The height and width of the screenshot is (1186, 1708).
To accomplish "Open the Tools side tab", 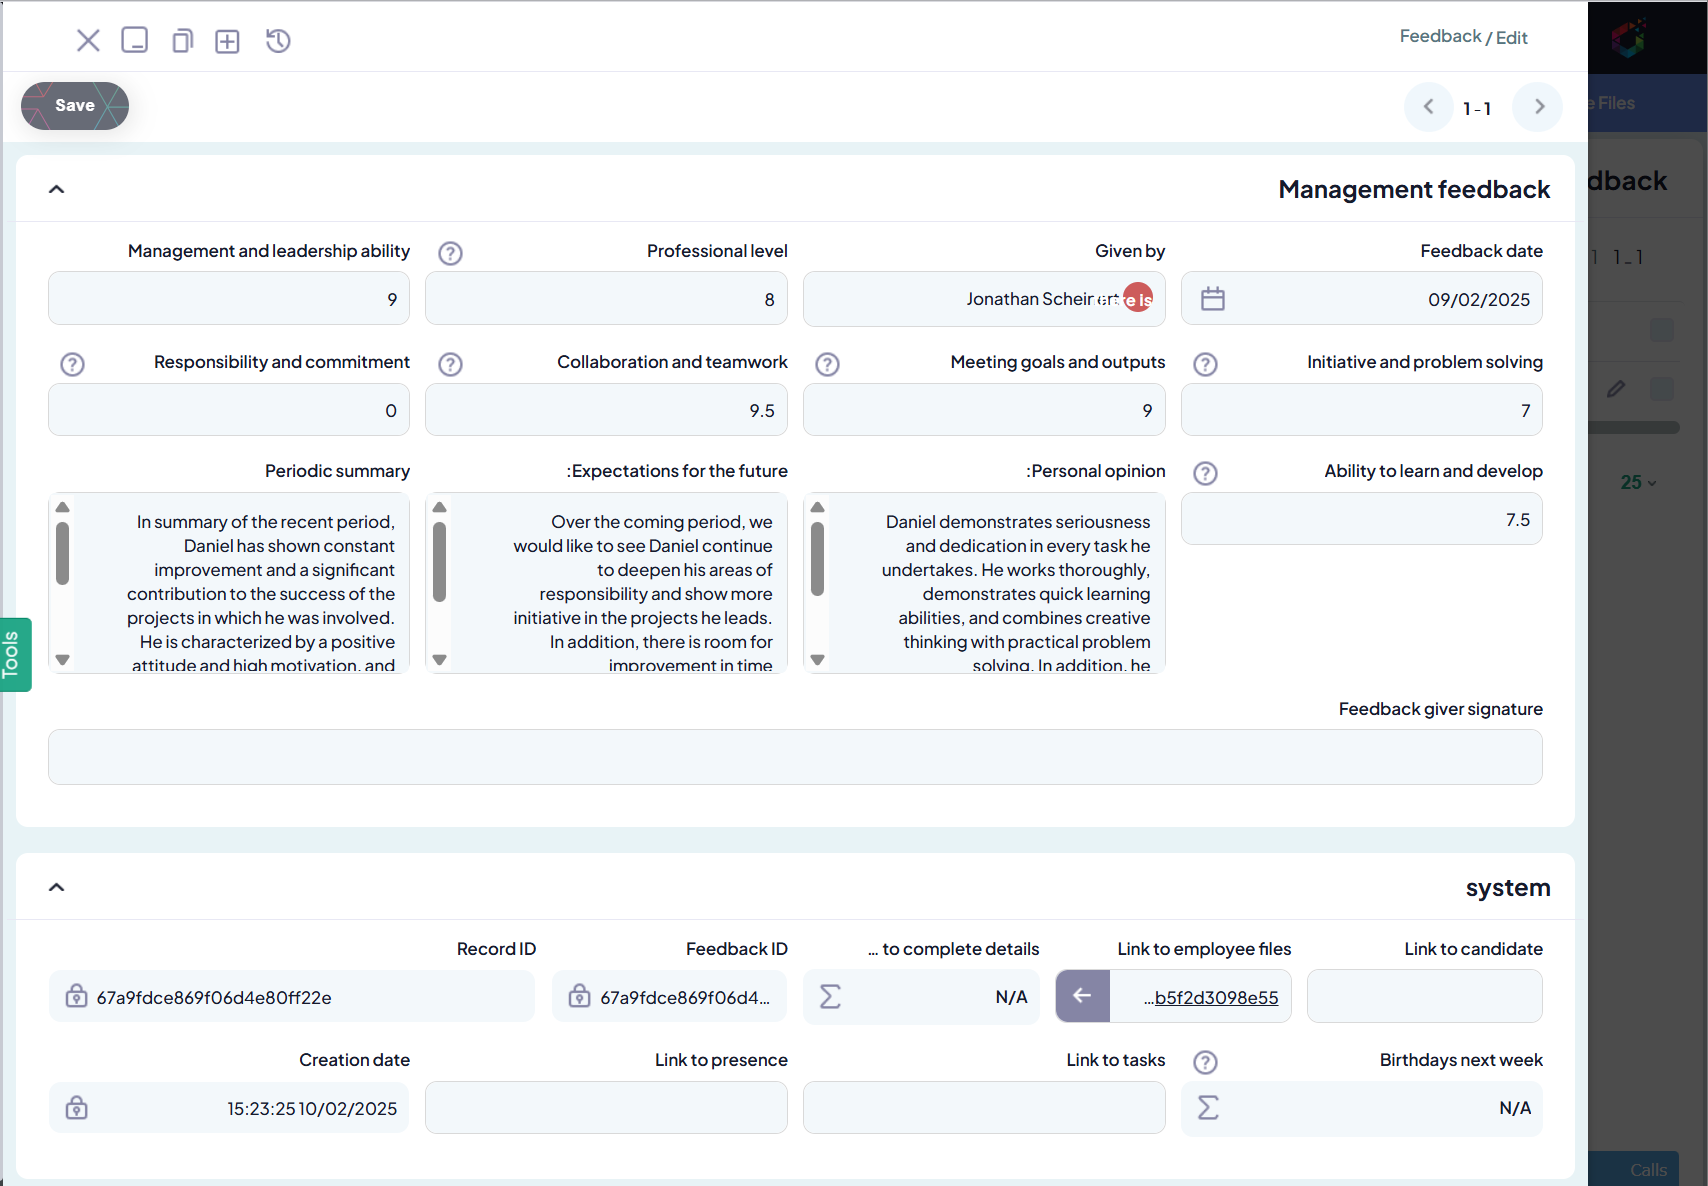I will (14, 655).
